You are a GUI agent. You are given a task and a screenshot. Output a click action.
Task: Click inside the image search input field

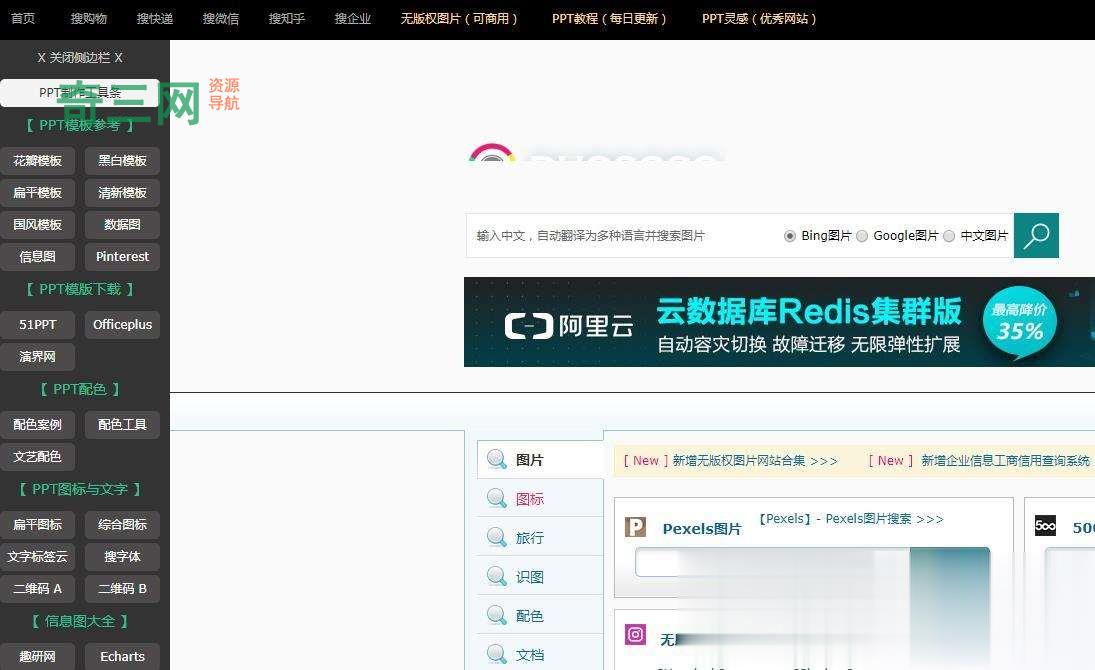(x=620, y=236)
